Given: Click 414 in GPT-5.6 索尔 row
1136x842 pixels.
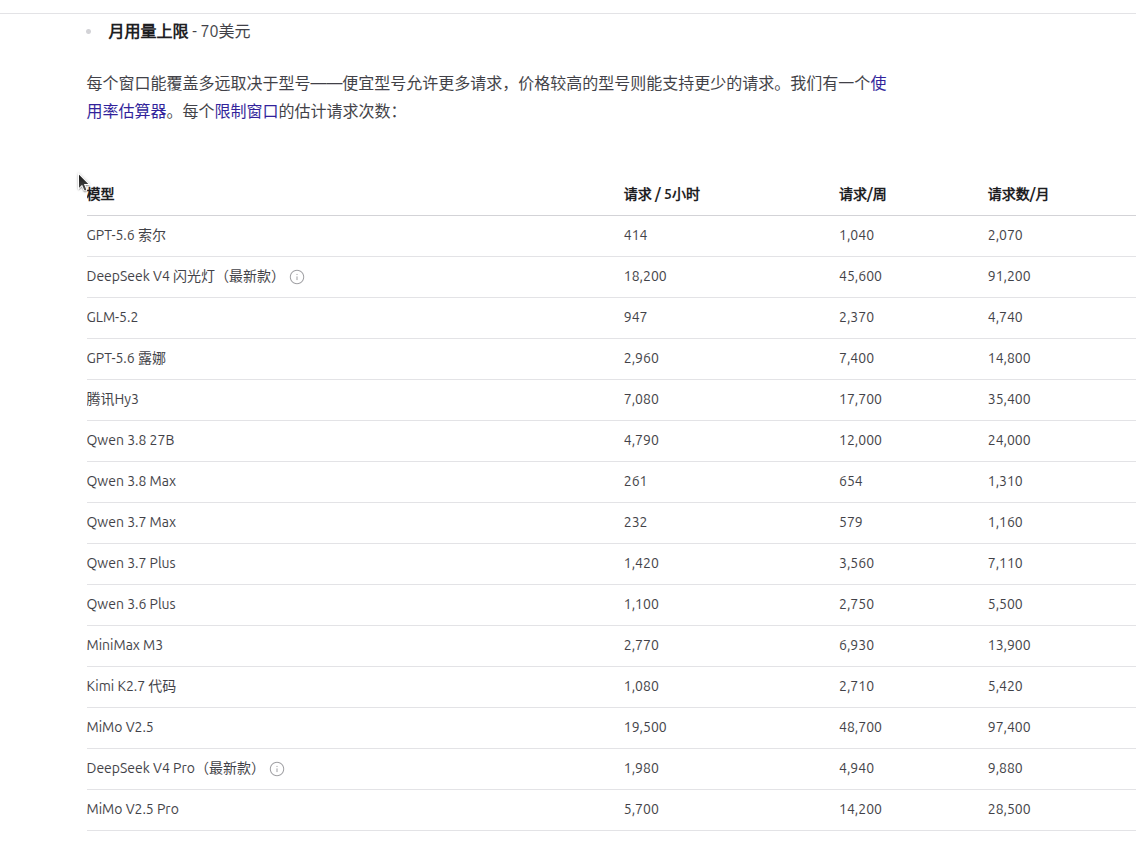Looking at the screenshot, I should (635, 235).
